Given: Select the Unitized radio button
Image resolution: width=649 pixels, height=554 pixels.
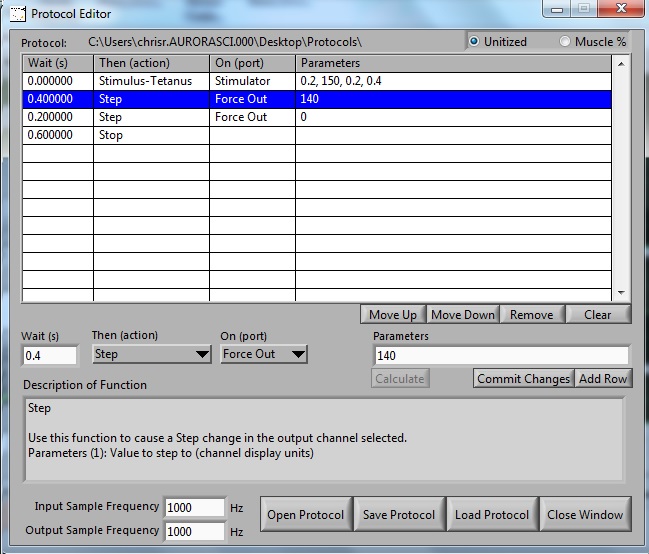Looking at the screenshot, I should click(474, 41).
